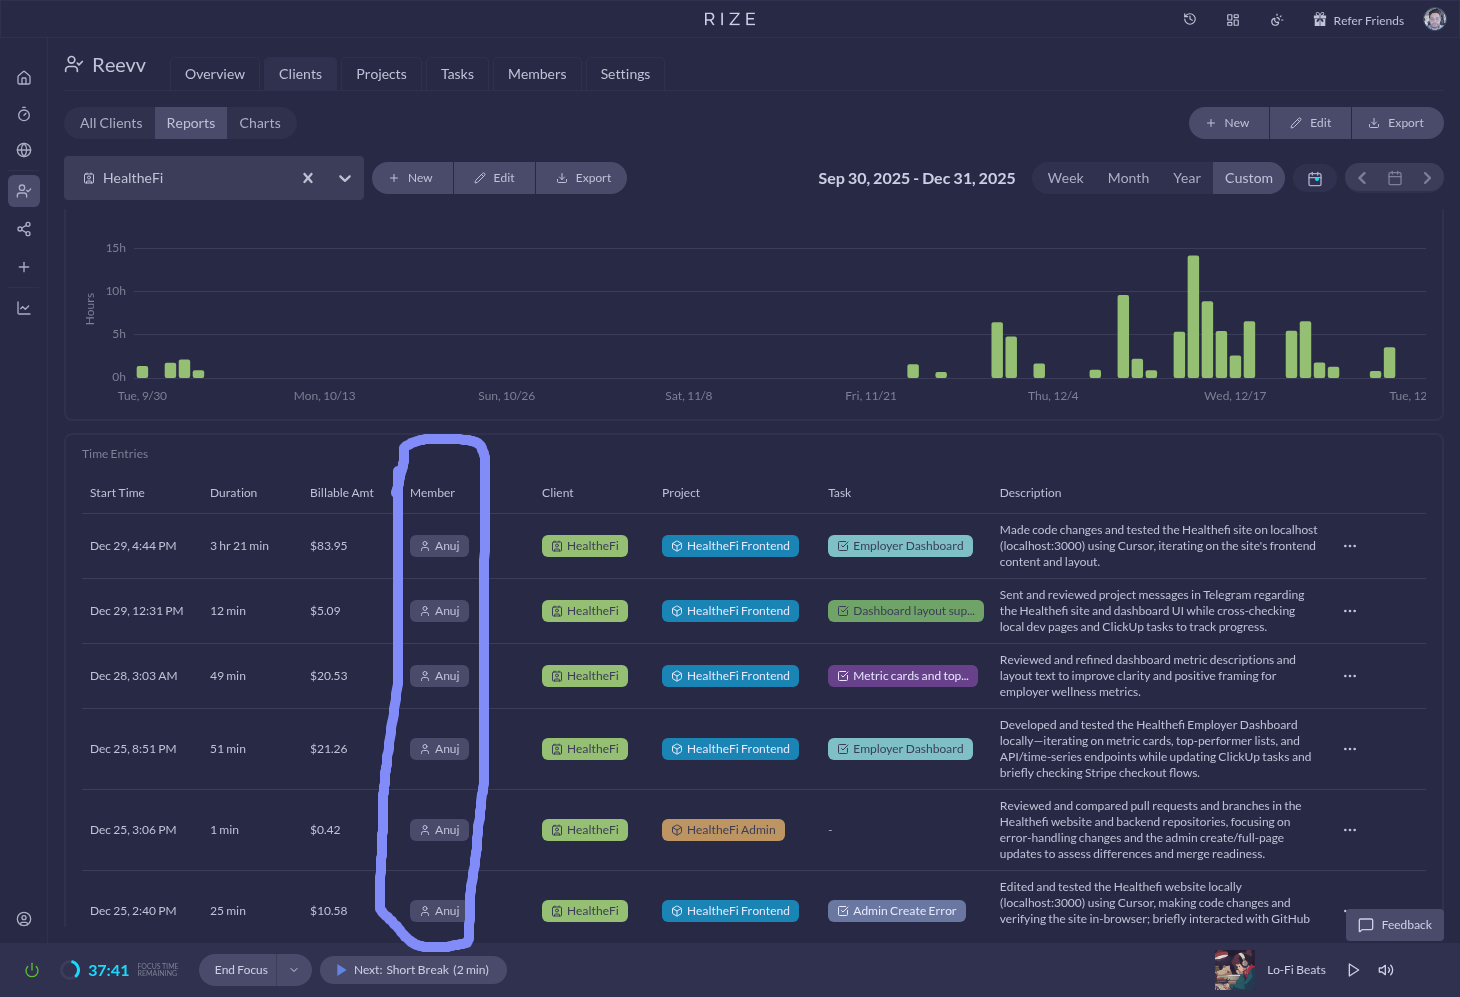Click Next: Short Break button

(x=413, y=970)
